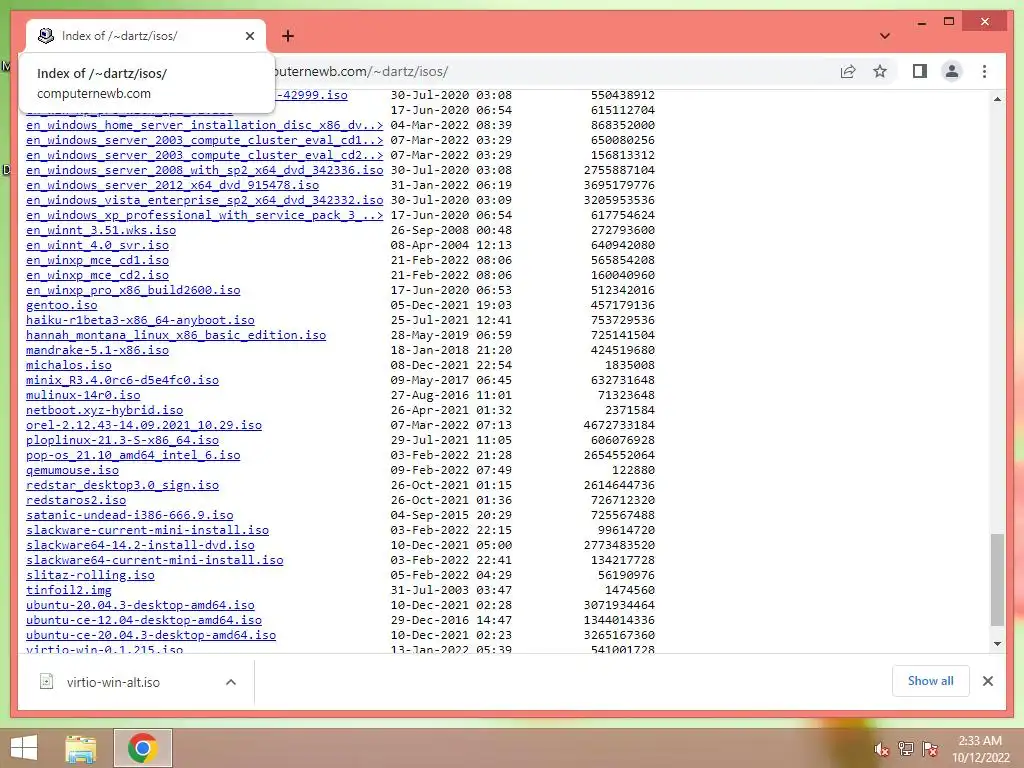Select the Index of /~dartz/isos/ tab
Screen dimensions: 1024x768
[145, 36]
